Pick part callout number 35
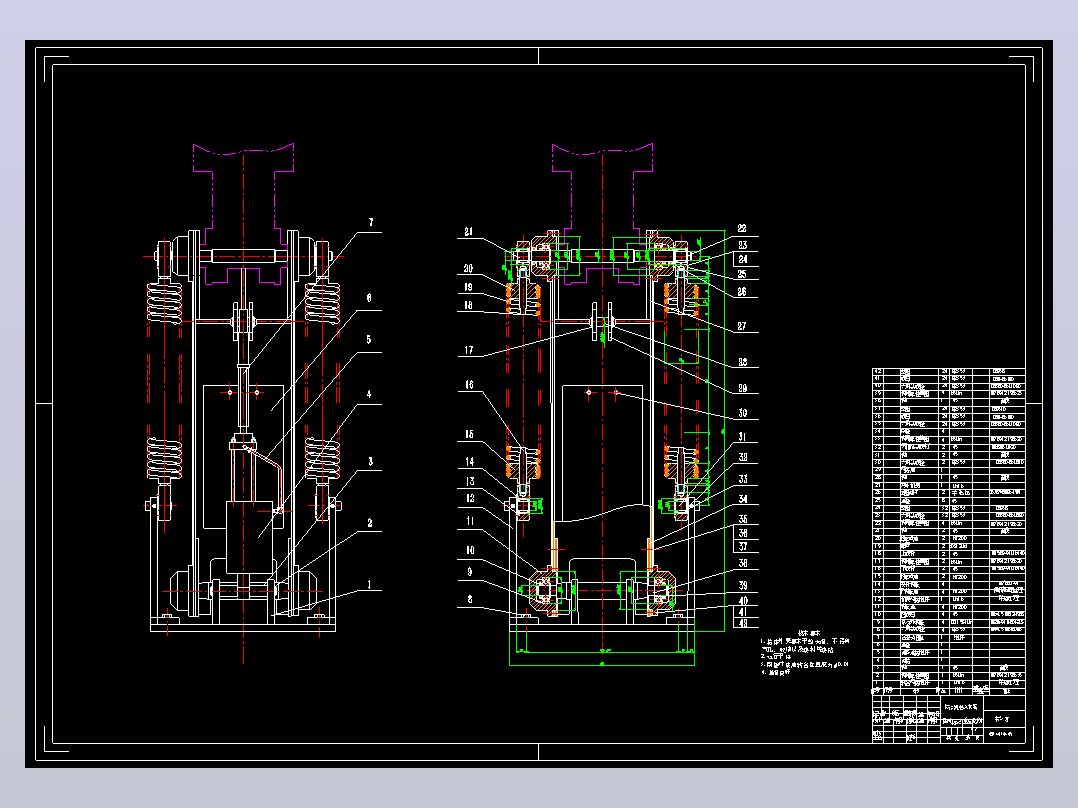Image resolution: width=1078 pixels, height=808 pixels. [x=743, y=519]
